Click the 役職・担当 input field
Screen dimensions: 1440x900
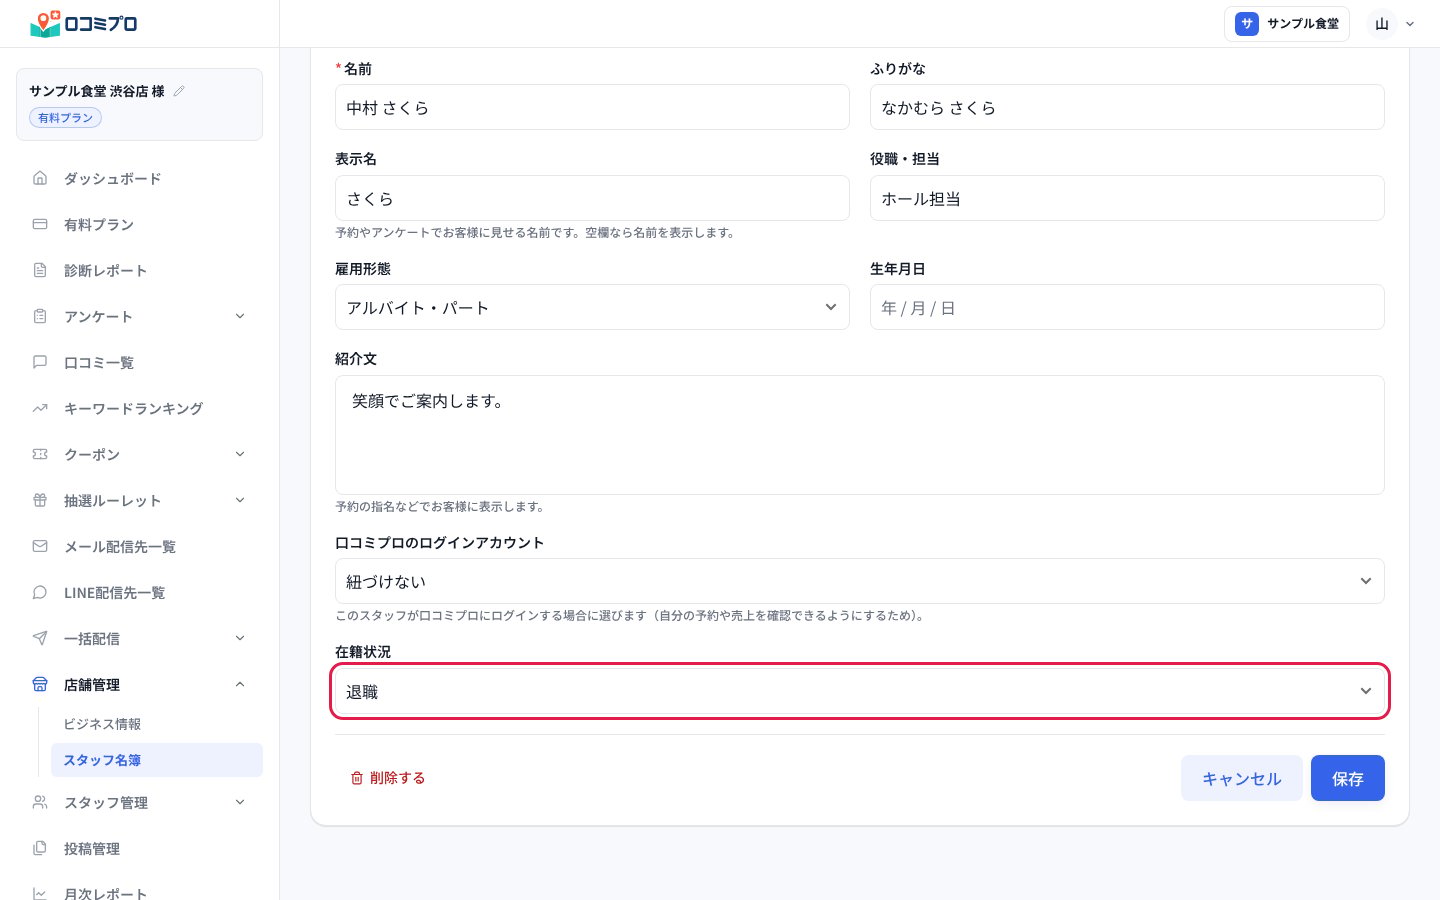click(x=1127, y=198)
